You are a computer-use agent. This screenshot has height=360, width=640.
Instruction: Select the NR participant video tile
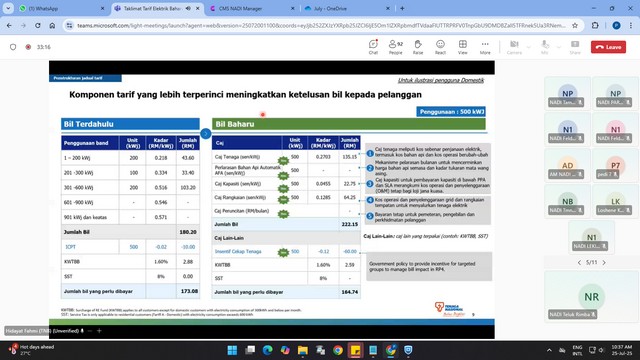click(x=591, y=297)
